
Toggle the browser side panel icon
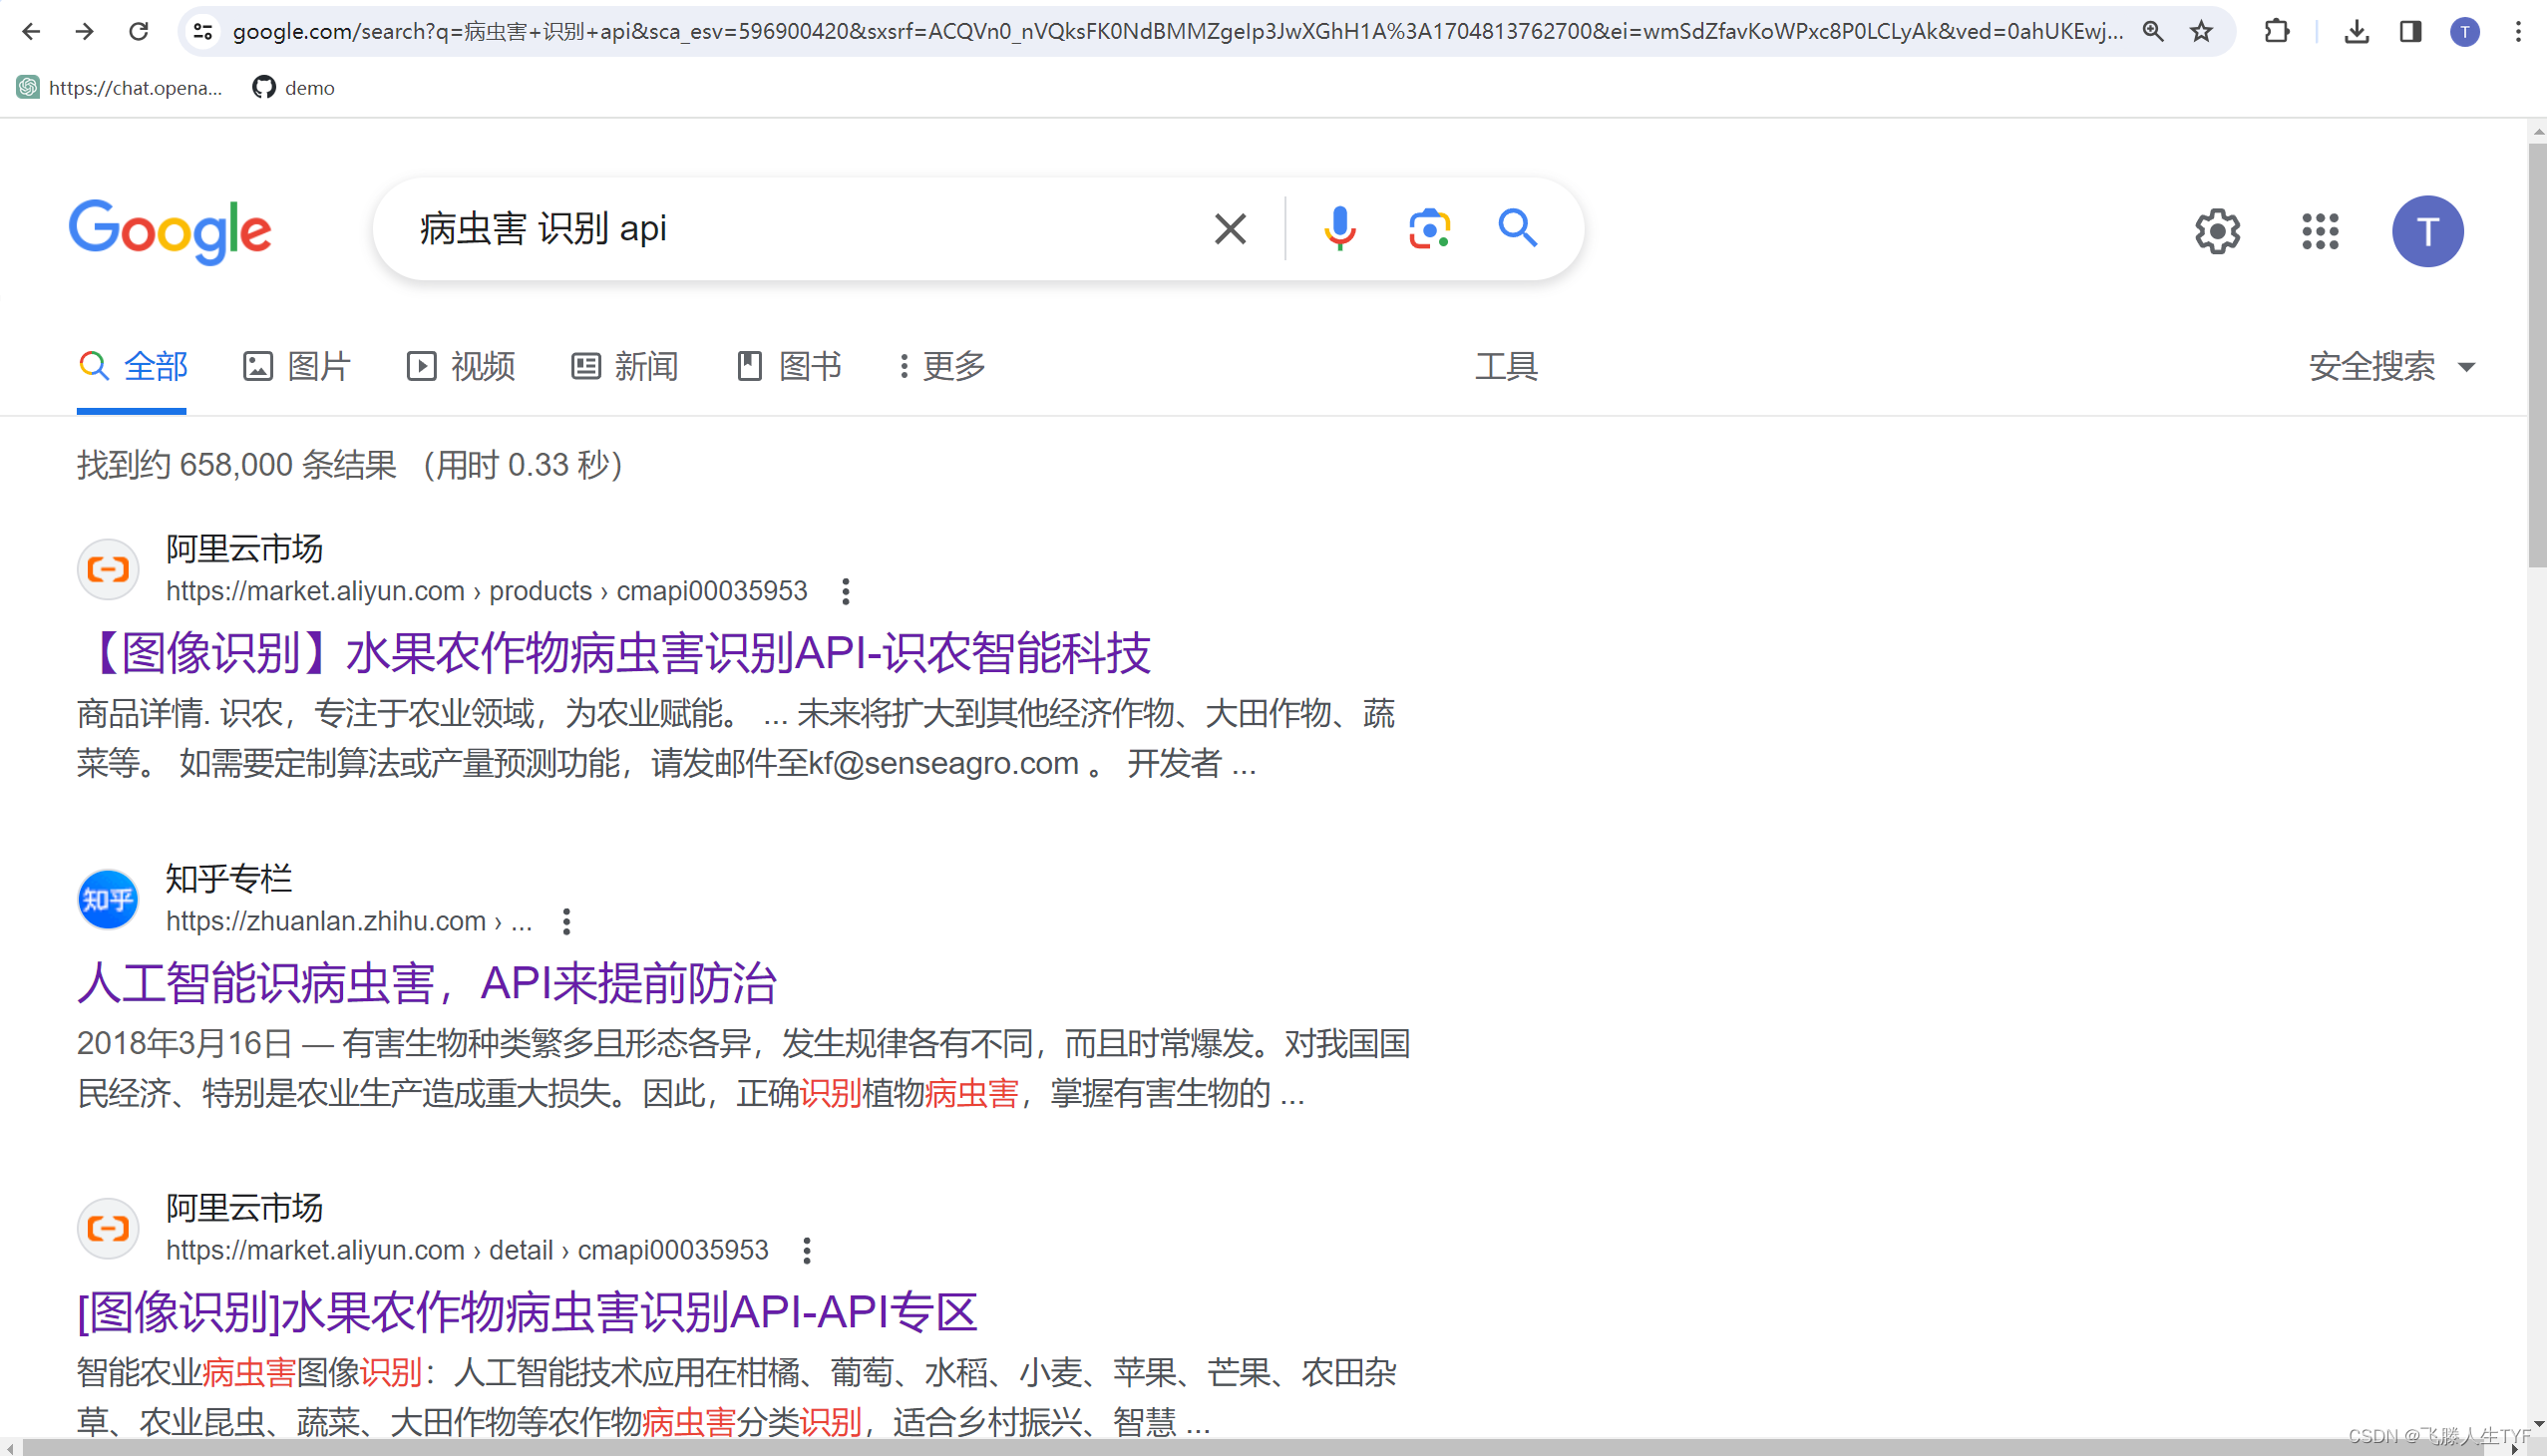pyautogui.click(x=2410, y=31)
